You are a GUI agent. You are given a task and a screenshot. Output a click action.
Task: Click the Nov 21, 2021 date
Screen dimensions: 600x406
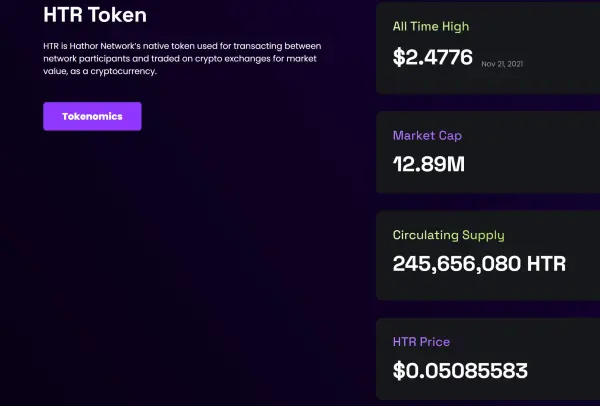[x=502, y=63]
